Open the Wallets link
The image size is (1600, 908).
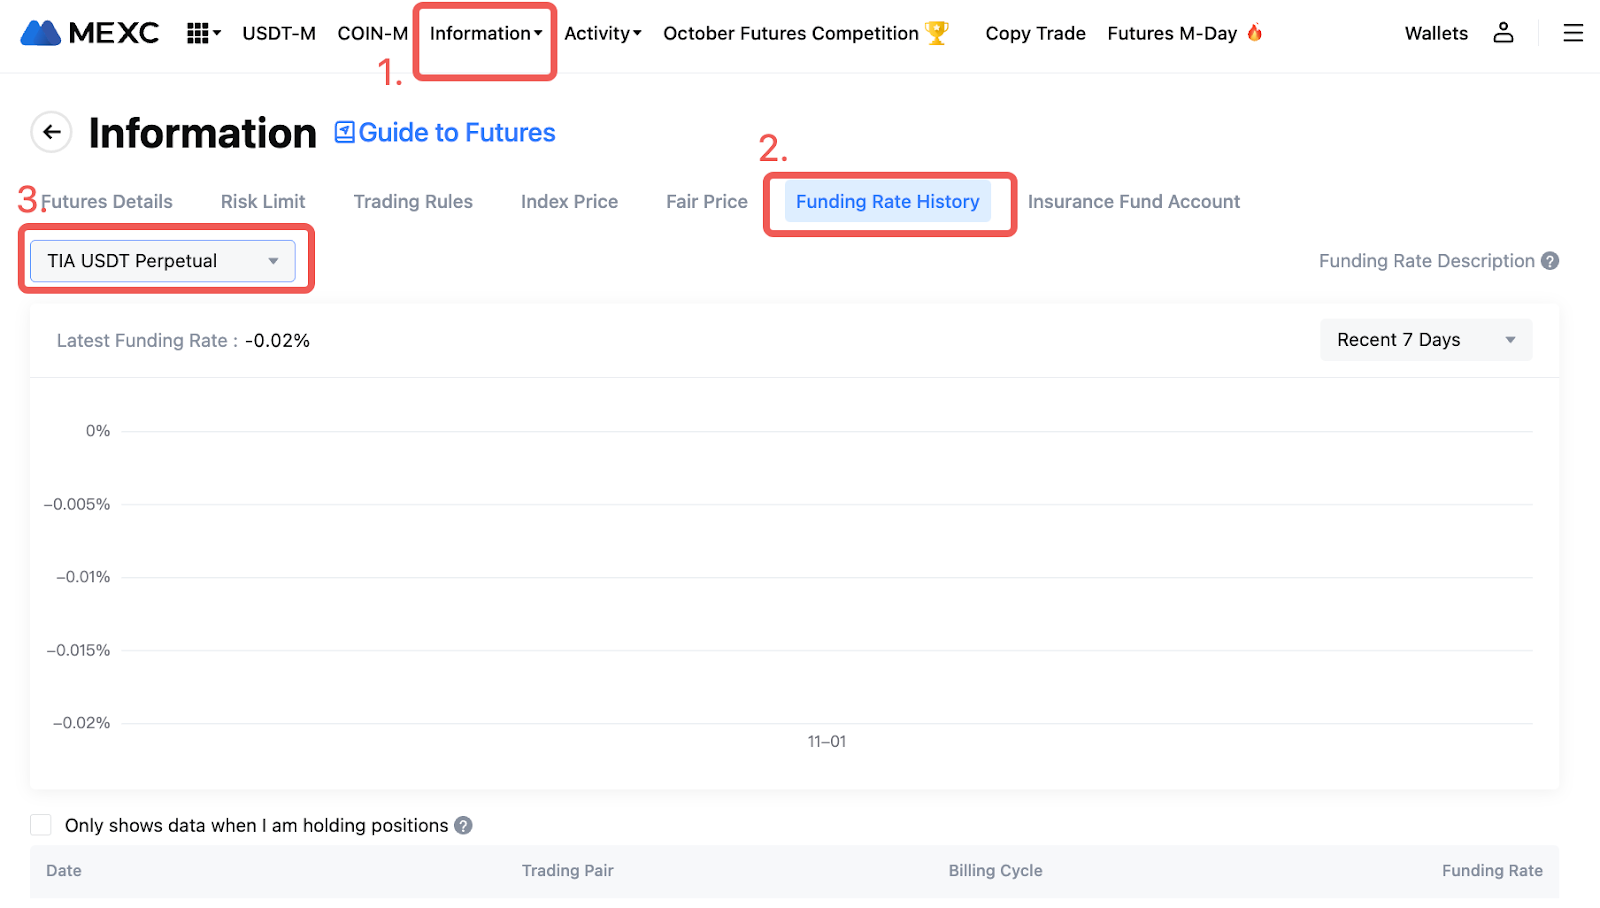pos(1436,34)
